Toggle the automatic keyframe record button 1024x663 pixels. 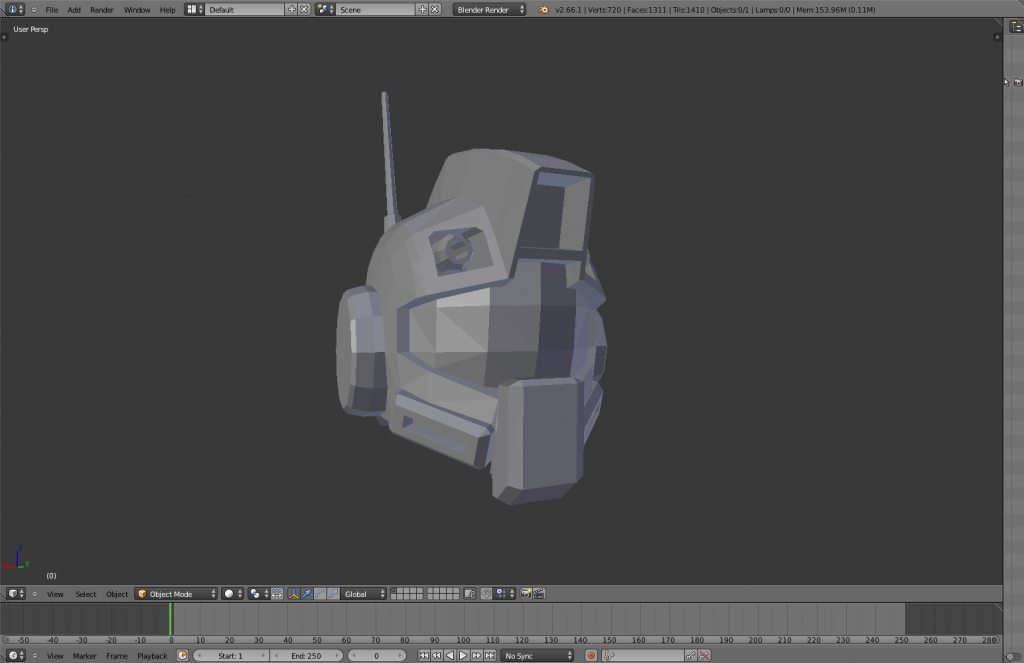(591, 656)
